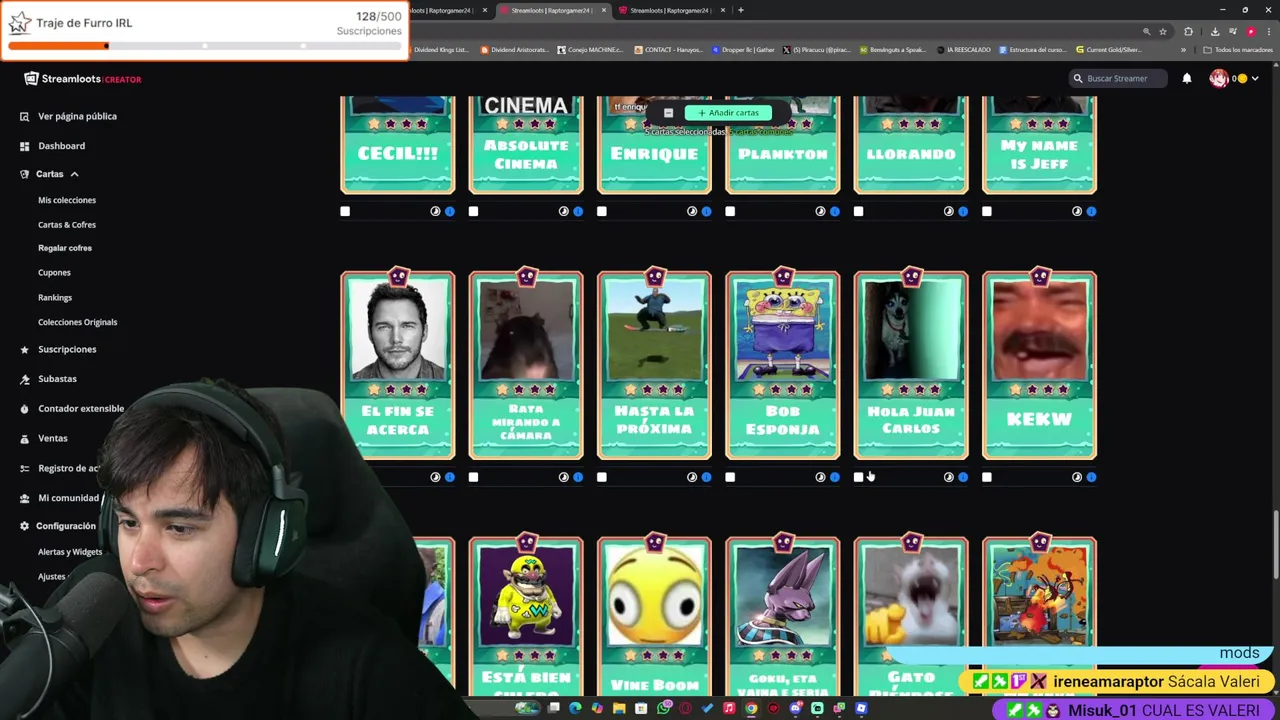Open the info icon under Hola Juan Carlos card
The height and width of the screenshot is (720, 1280).
963,477
